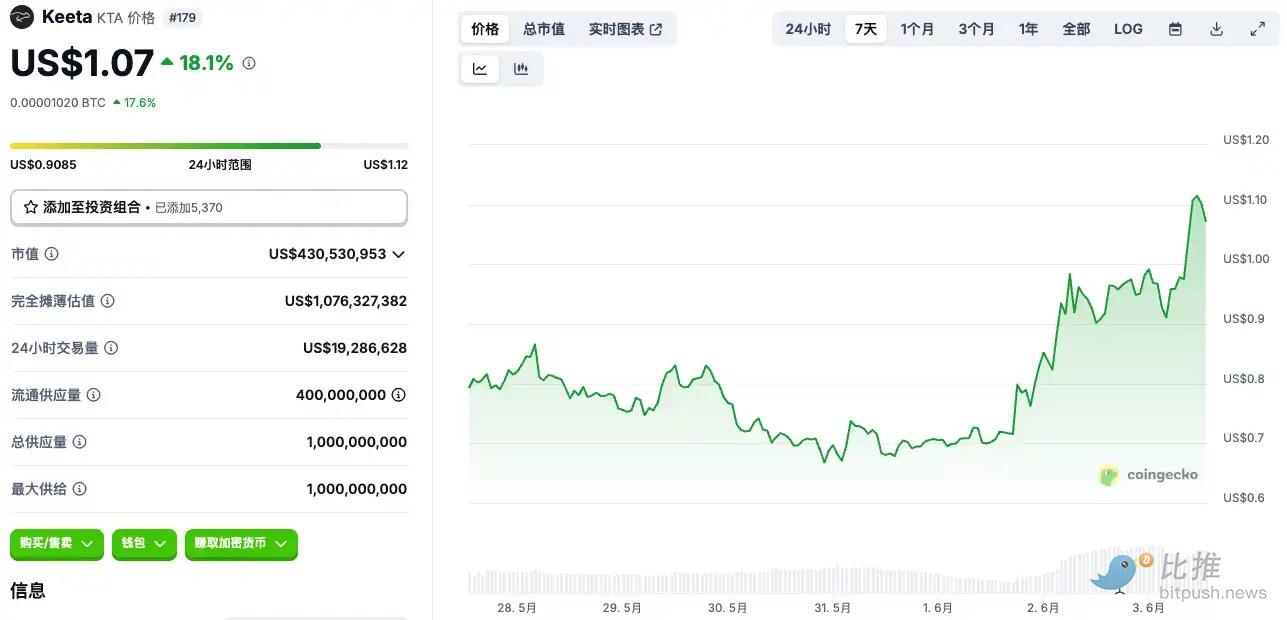Toggle LOG scale on chart
1287x620 pixels.
pyautogui.click(x=1128, y=29)
